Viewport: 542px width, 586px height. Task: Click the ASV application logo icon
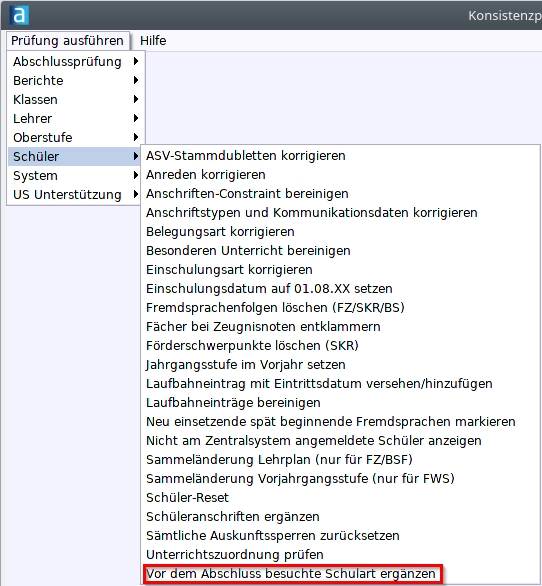[19, 15]
